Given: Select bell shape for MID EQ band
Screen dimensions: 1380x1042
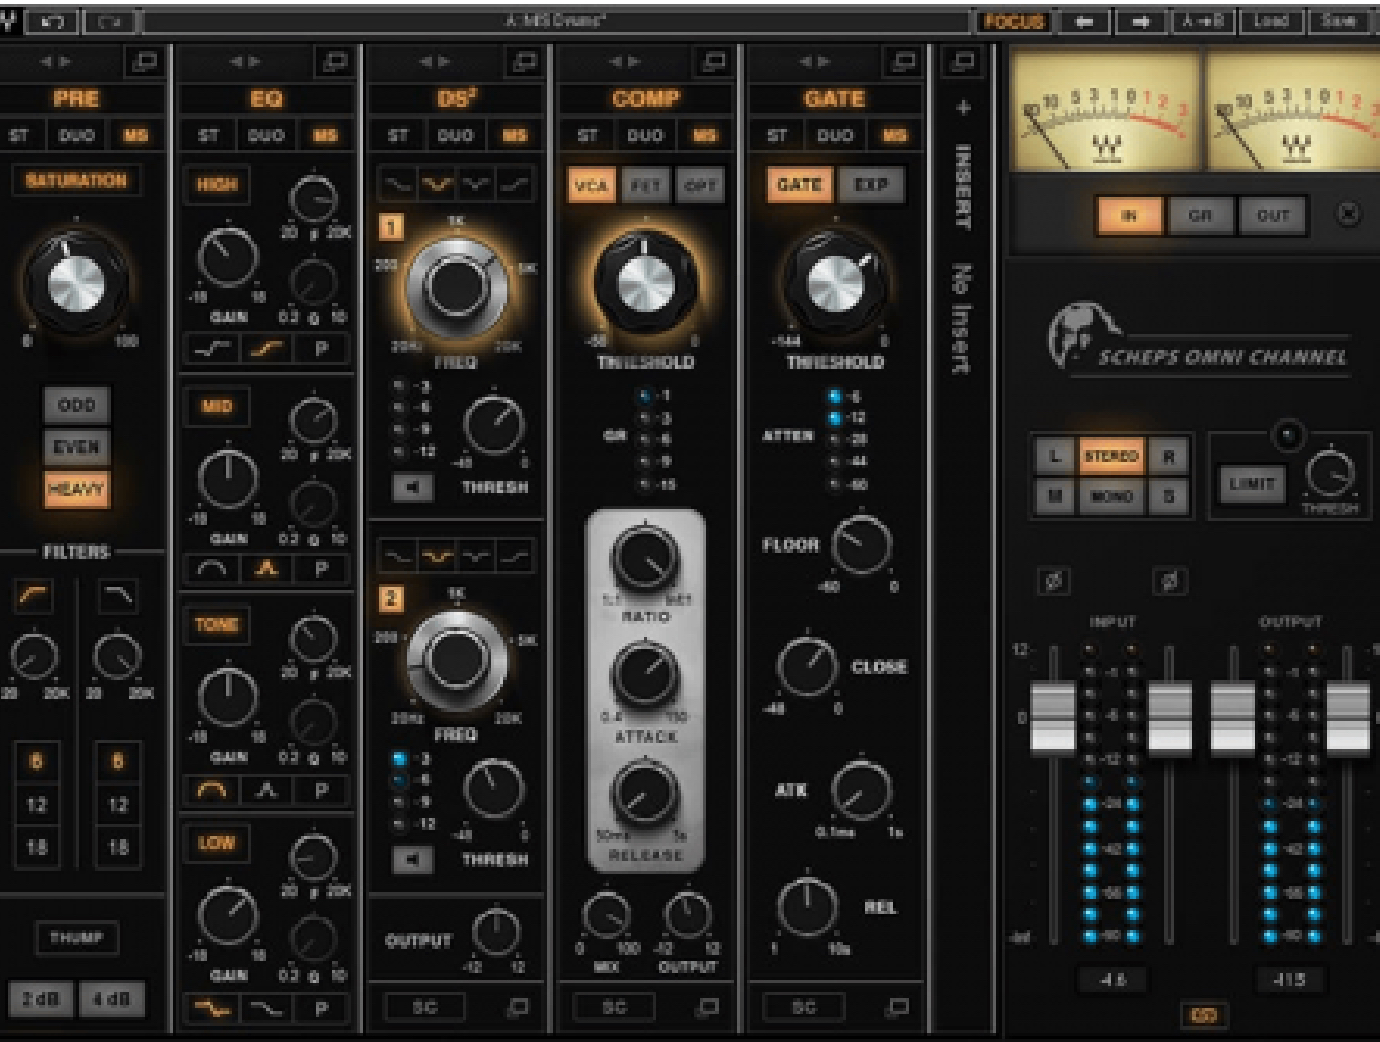Looking at the screenshot, I should pyautogui.click(x=266, y=569).
